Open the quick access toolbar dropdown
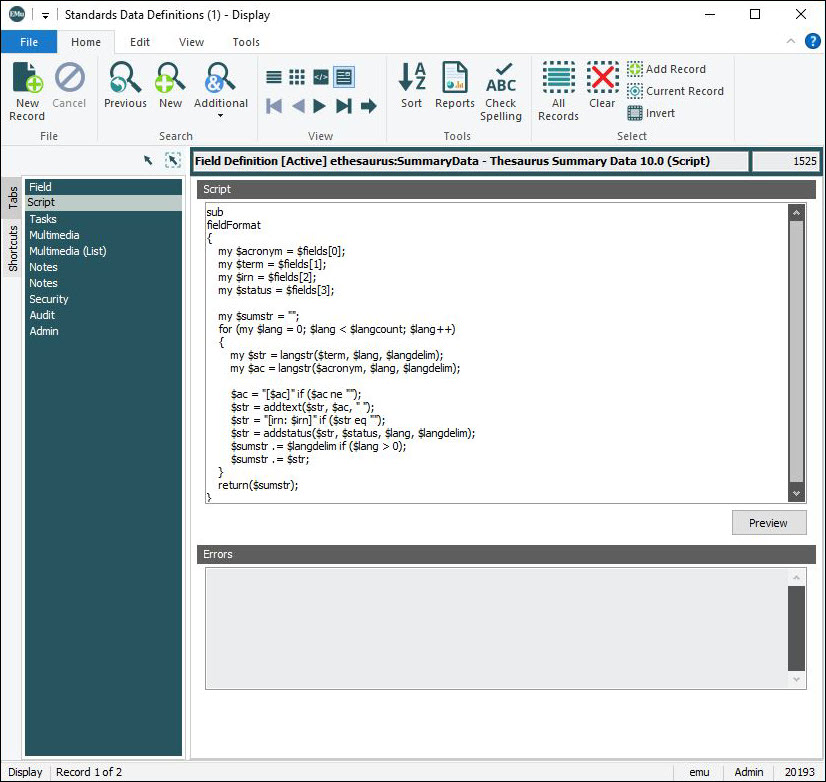Image resolution: width=826 pixels, height=782 pixels. click(x=45, y=15)
